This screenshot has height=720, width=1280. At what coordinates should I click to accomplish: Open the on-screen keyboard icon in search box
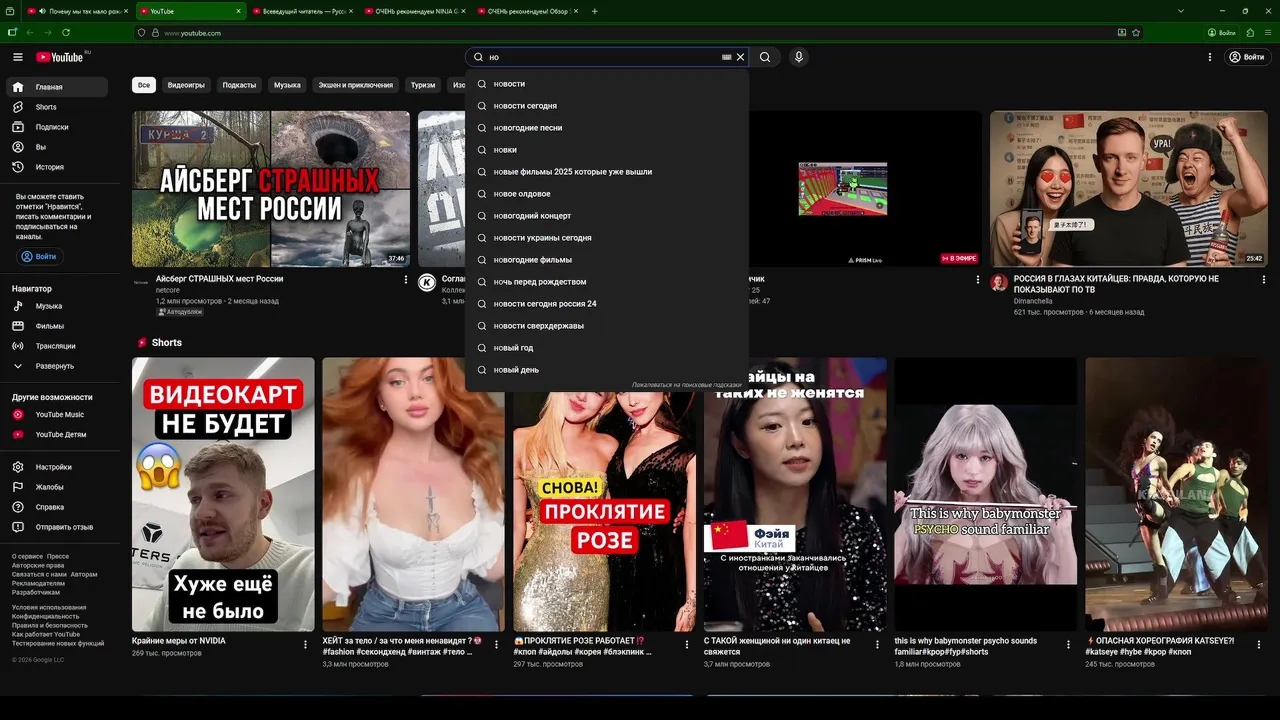[x=727, y=57]
